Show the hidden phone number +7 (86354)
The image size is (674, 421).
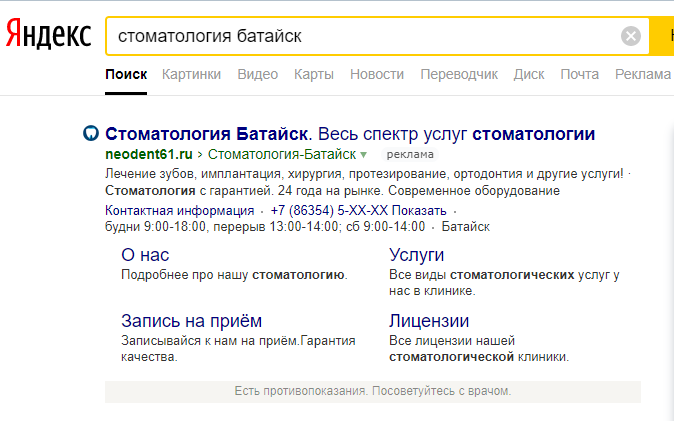pos(358,211)
